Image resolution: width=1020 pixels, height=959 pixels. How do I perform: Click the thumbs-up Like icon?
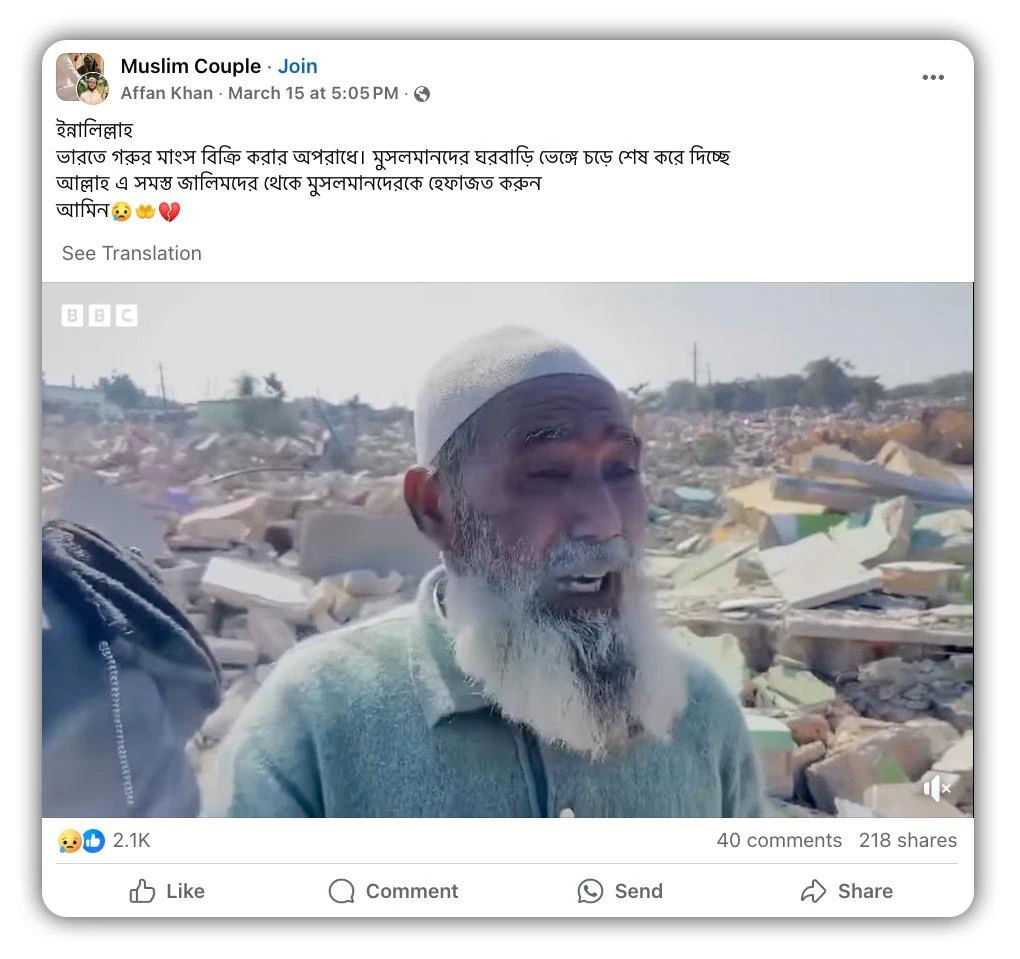[143, 891]
